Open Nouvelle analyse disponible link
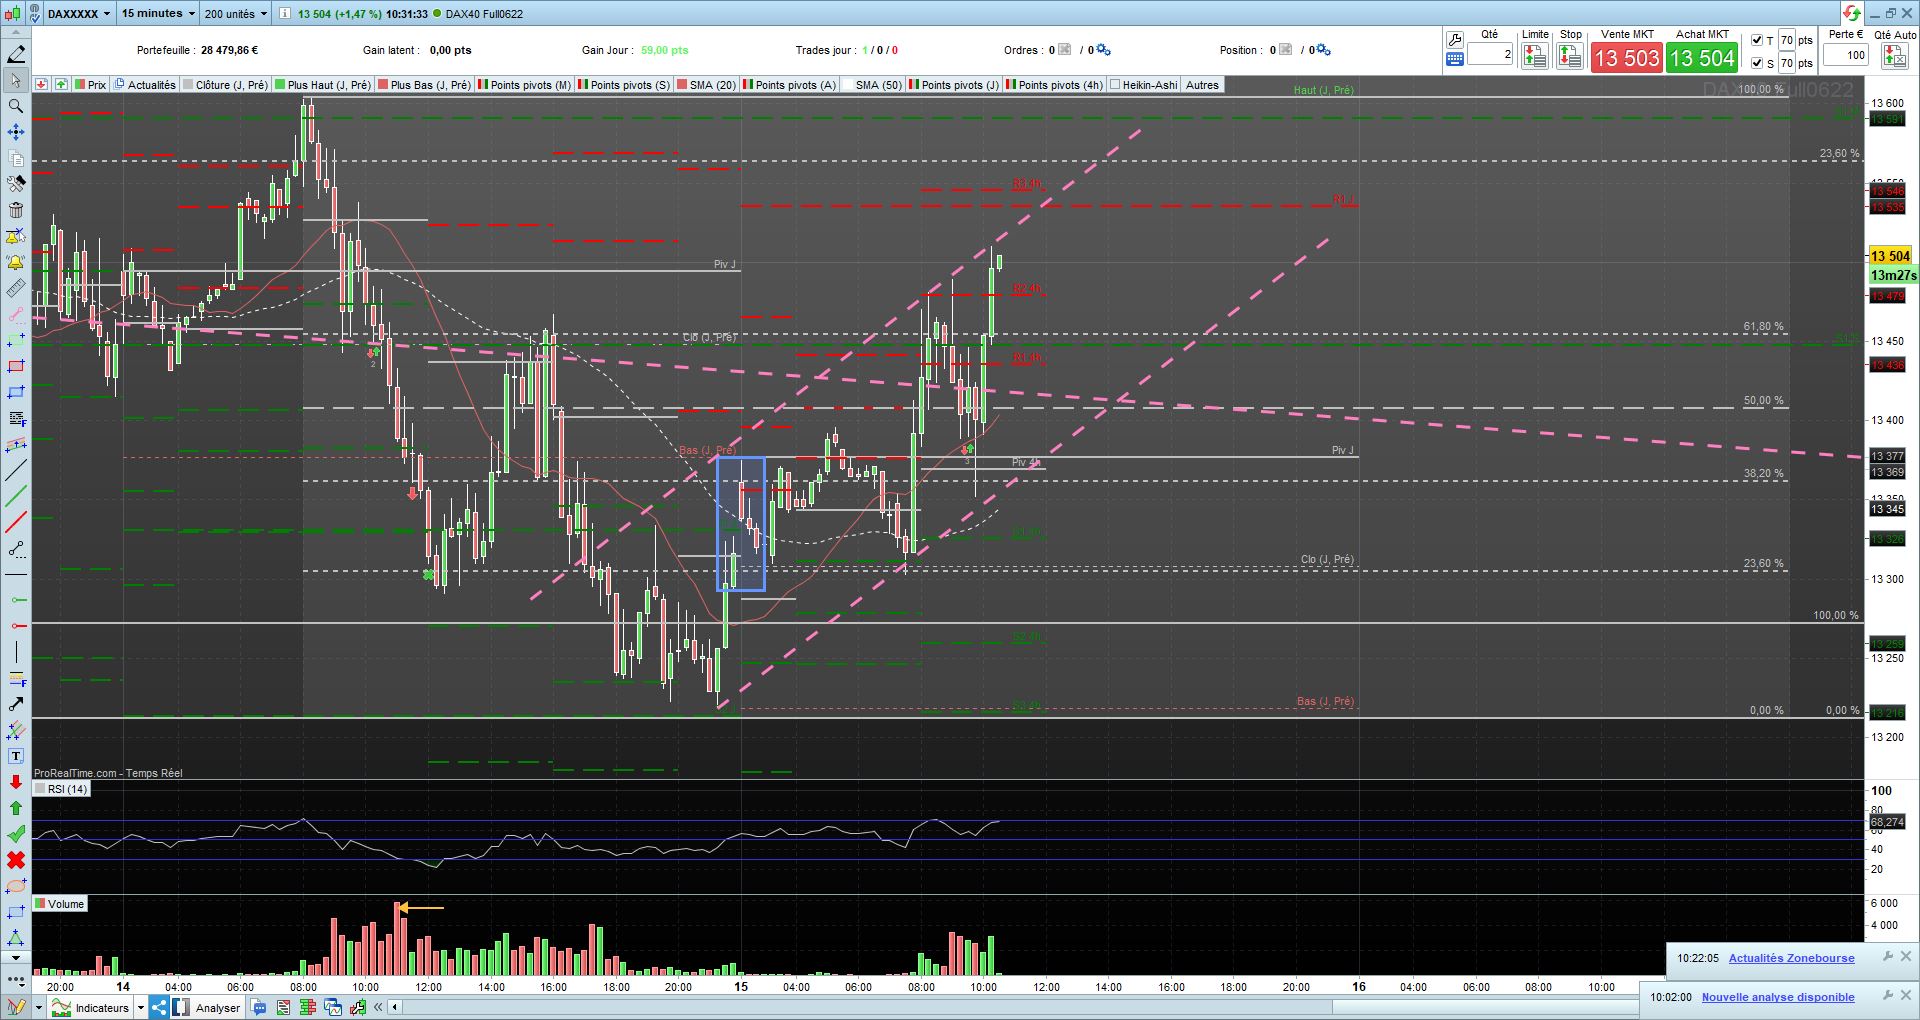The width and height of the screenshot is (1920, 1020). point(1778,997)
